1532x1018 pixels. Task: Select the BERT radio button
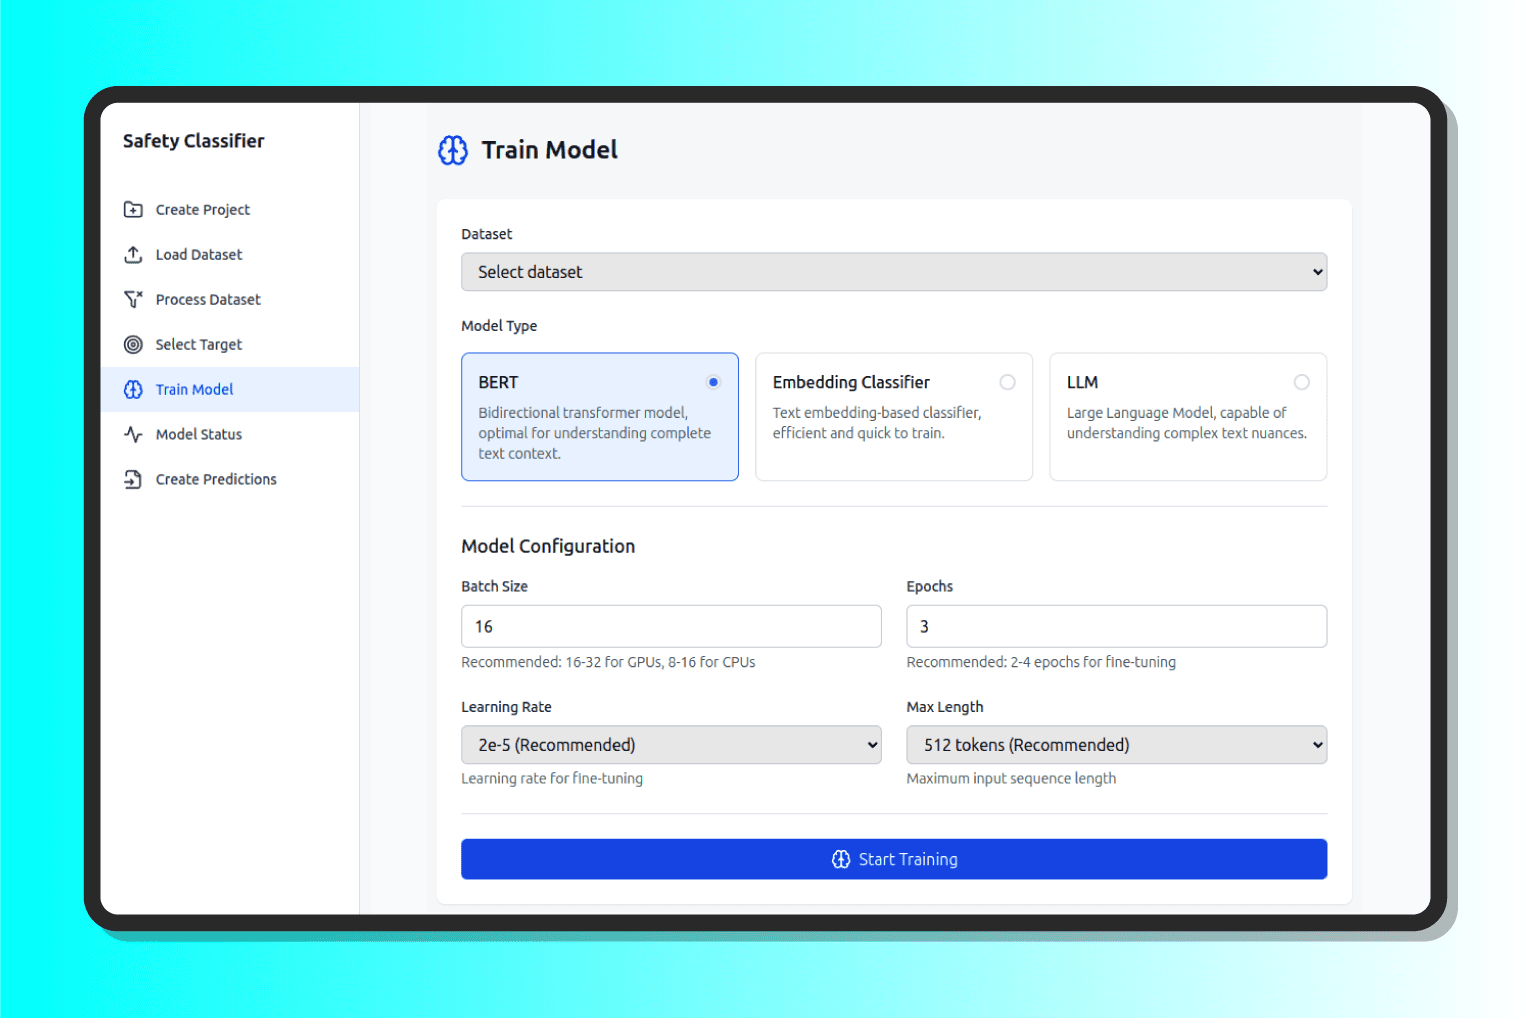713,382
